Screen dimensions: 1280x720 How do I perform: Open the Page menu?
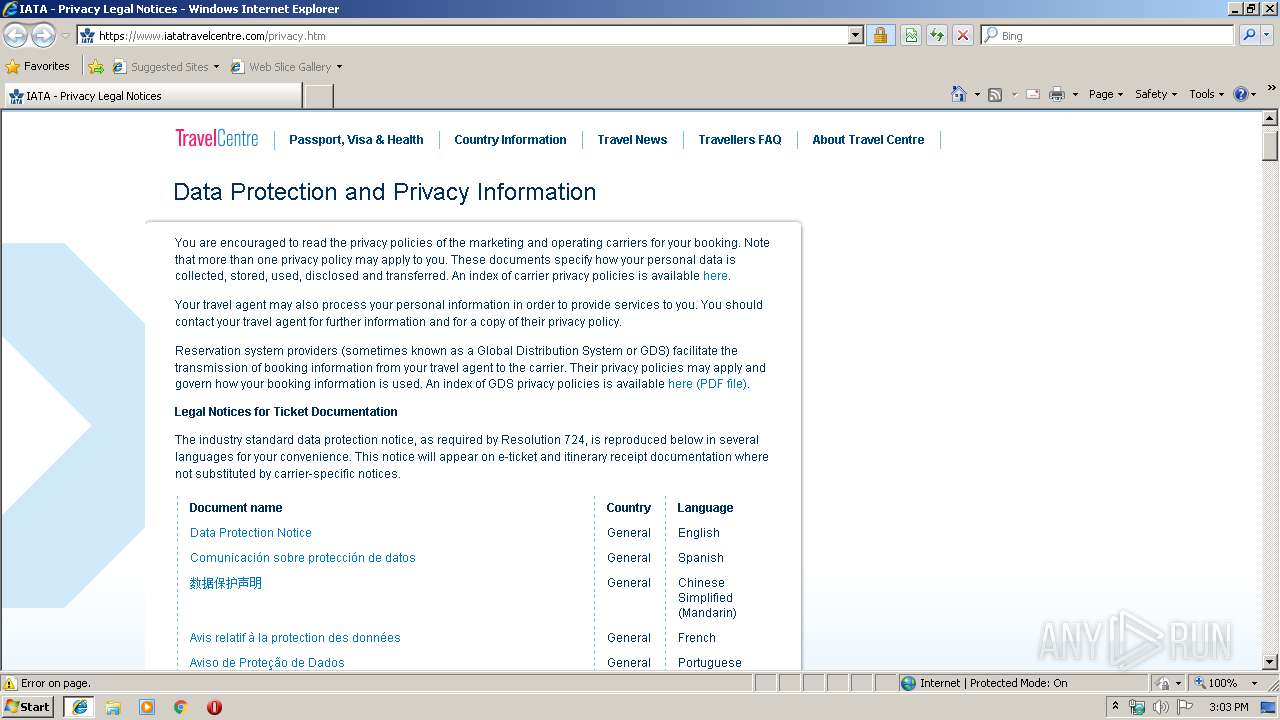[1106, 94]
